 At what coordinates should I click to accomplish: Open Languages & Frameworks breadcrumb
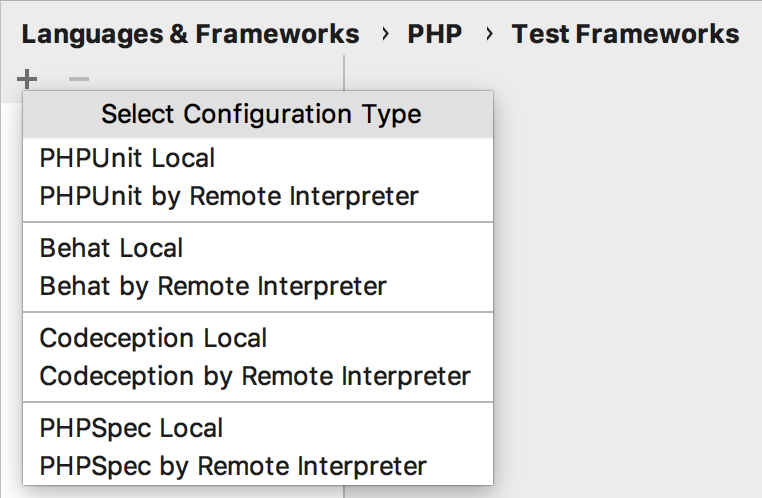pyautogui.click(x=190, y=34)
